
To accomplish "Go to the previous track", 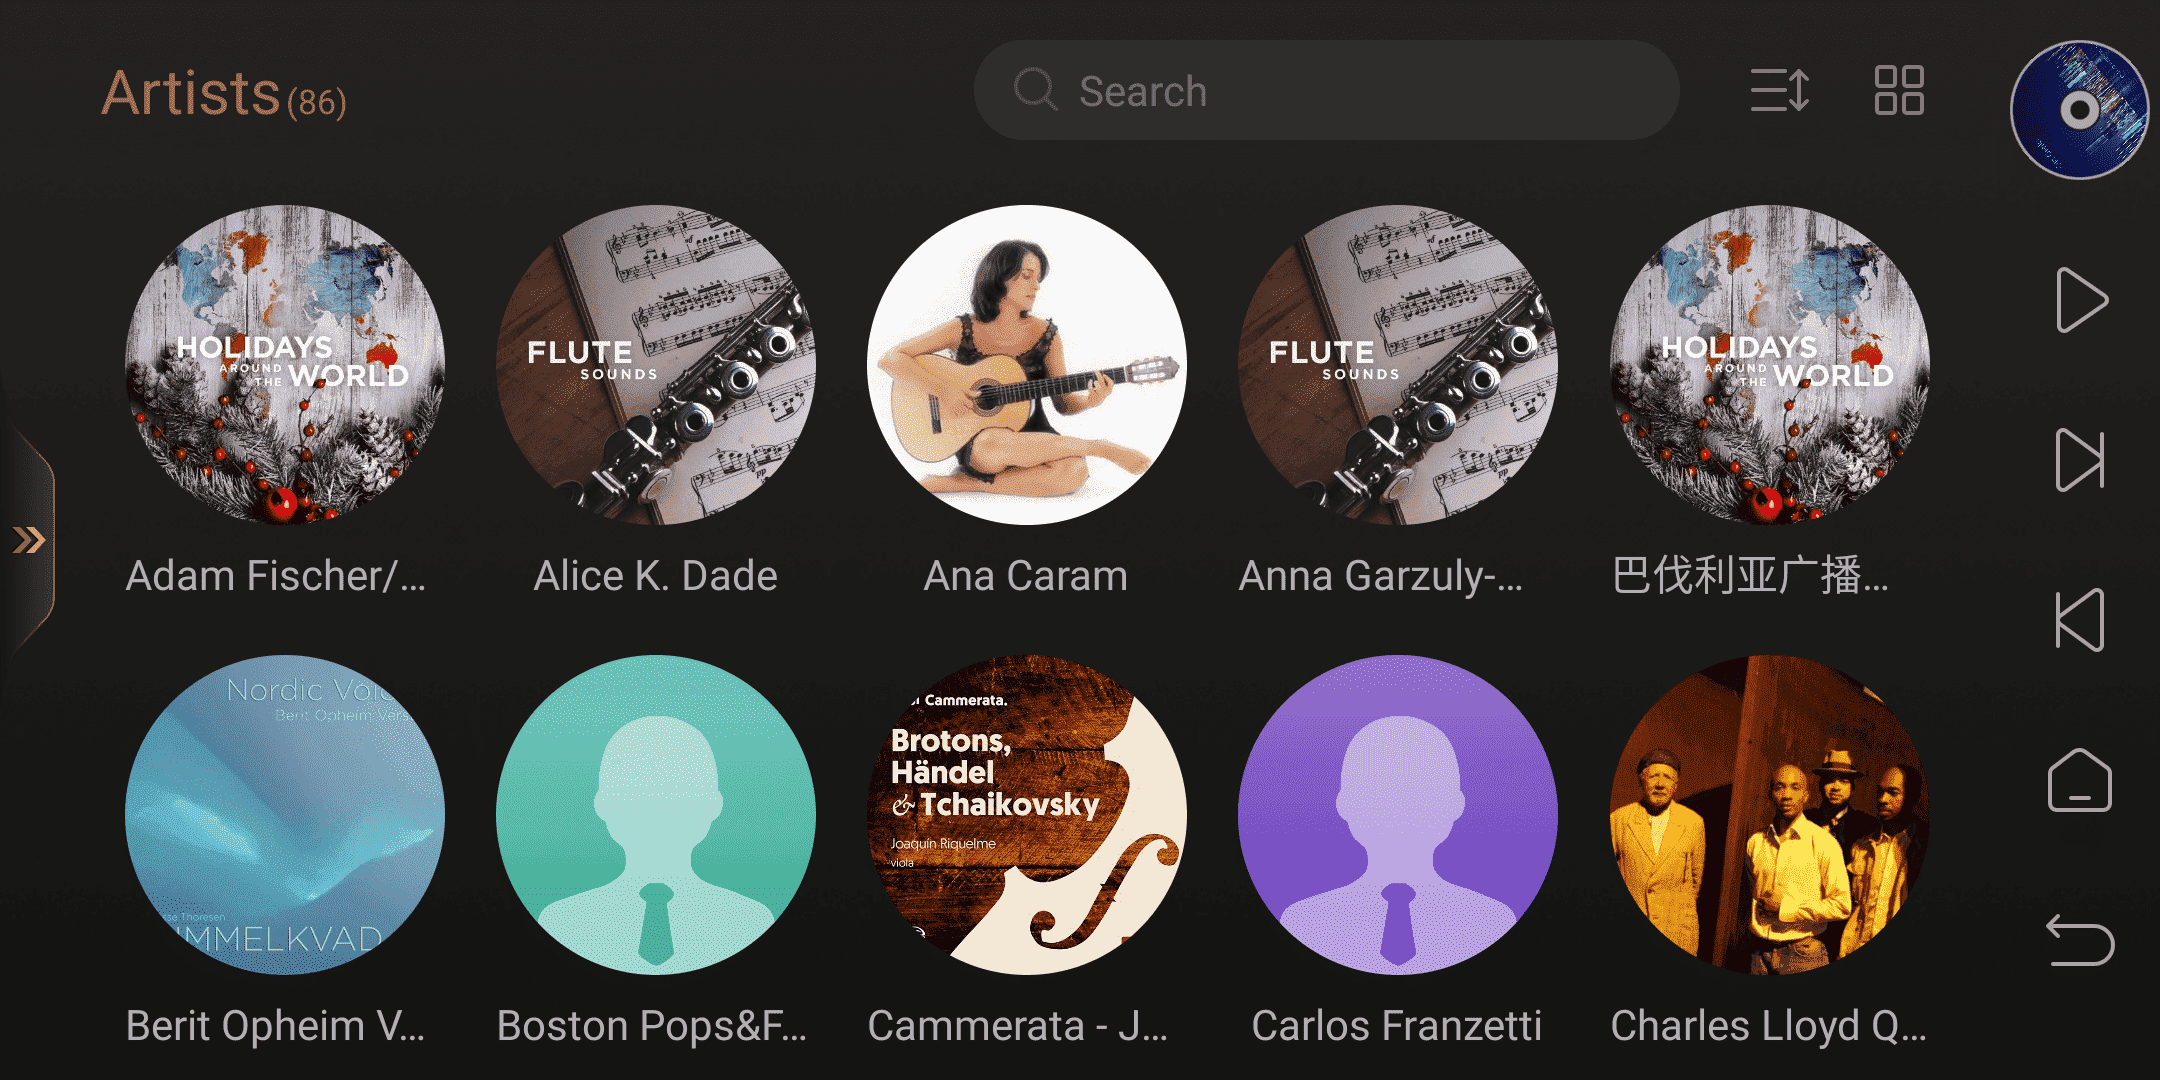I will pyautogui.click(x=2080, y=620).
